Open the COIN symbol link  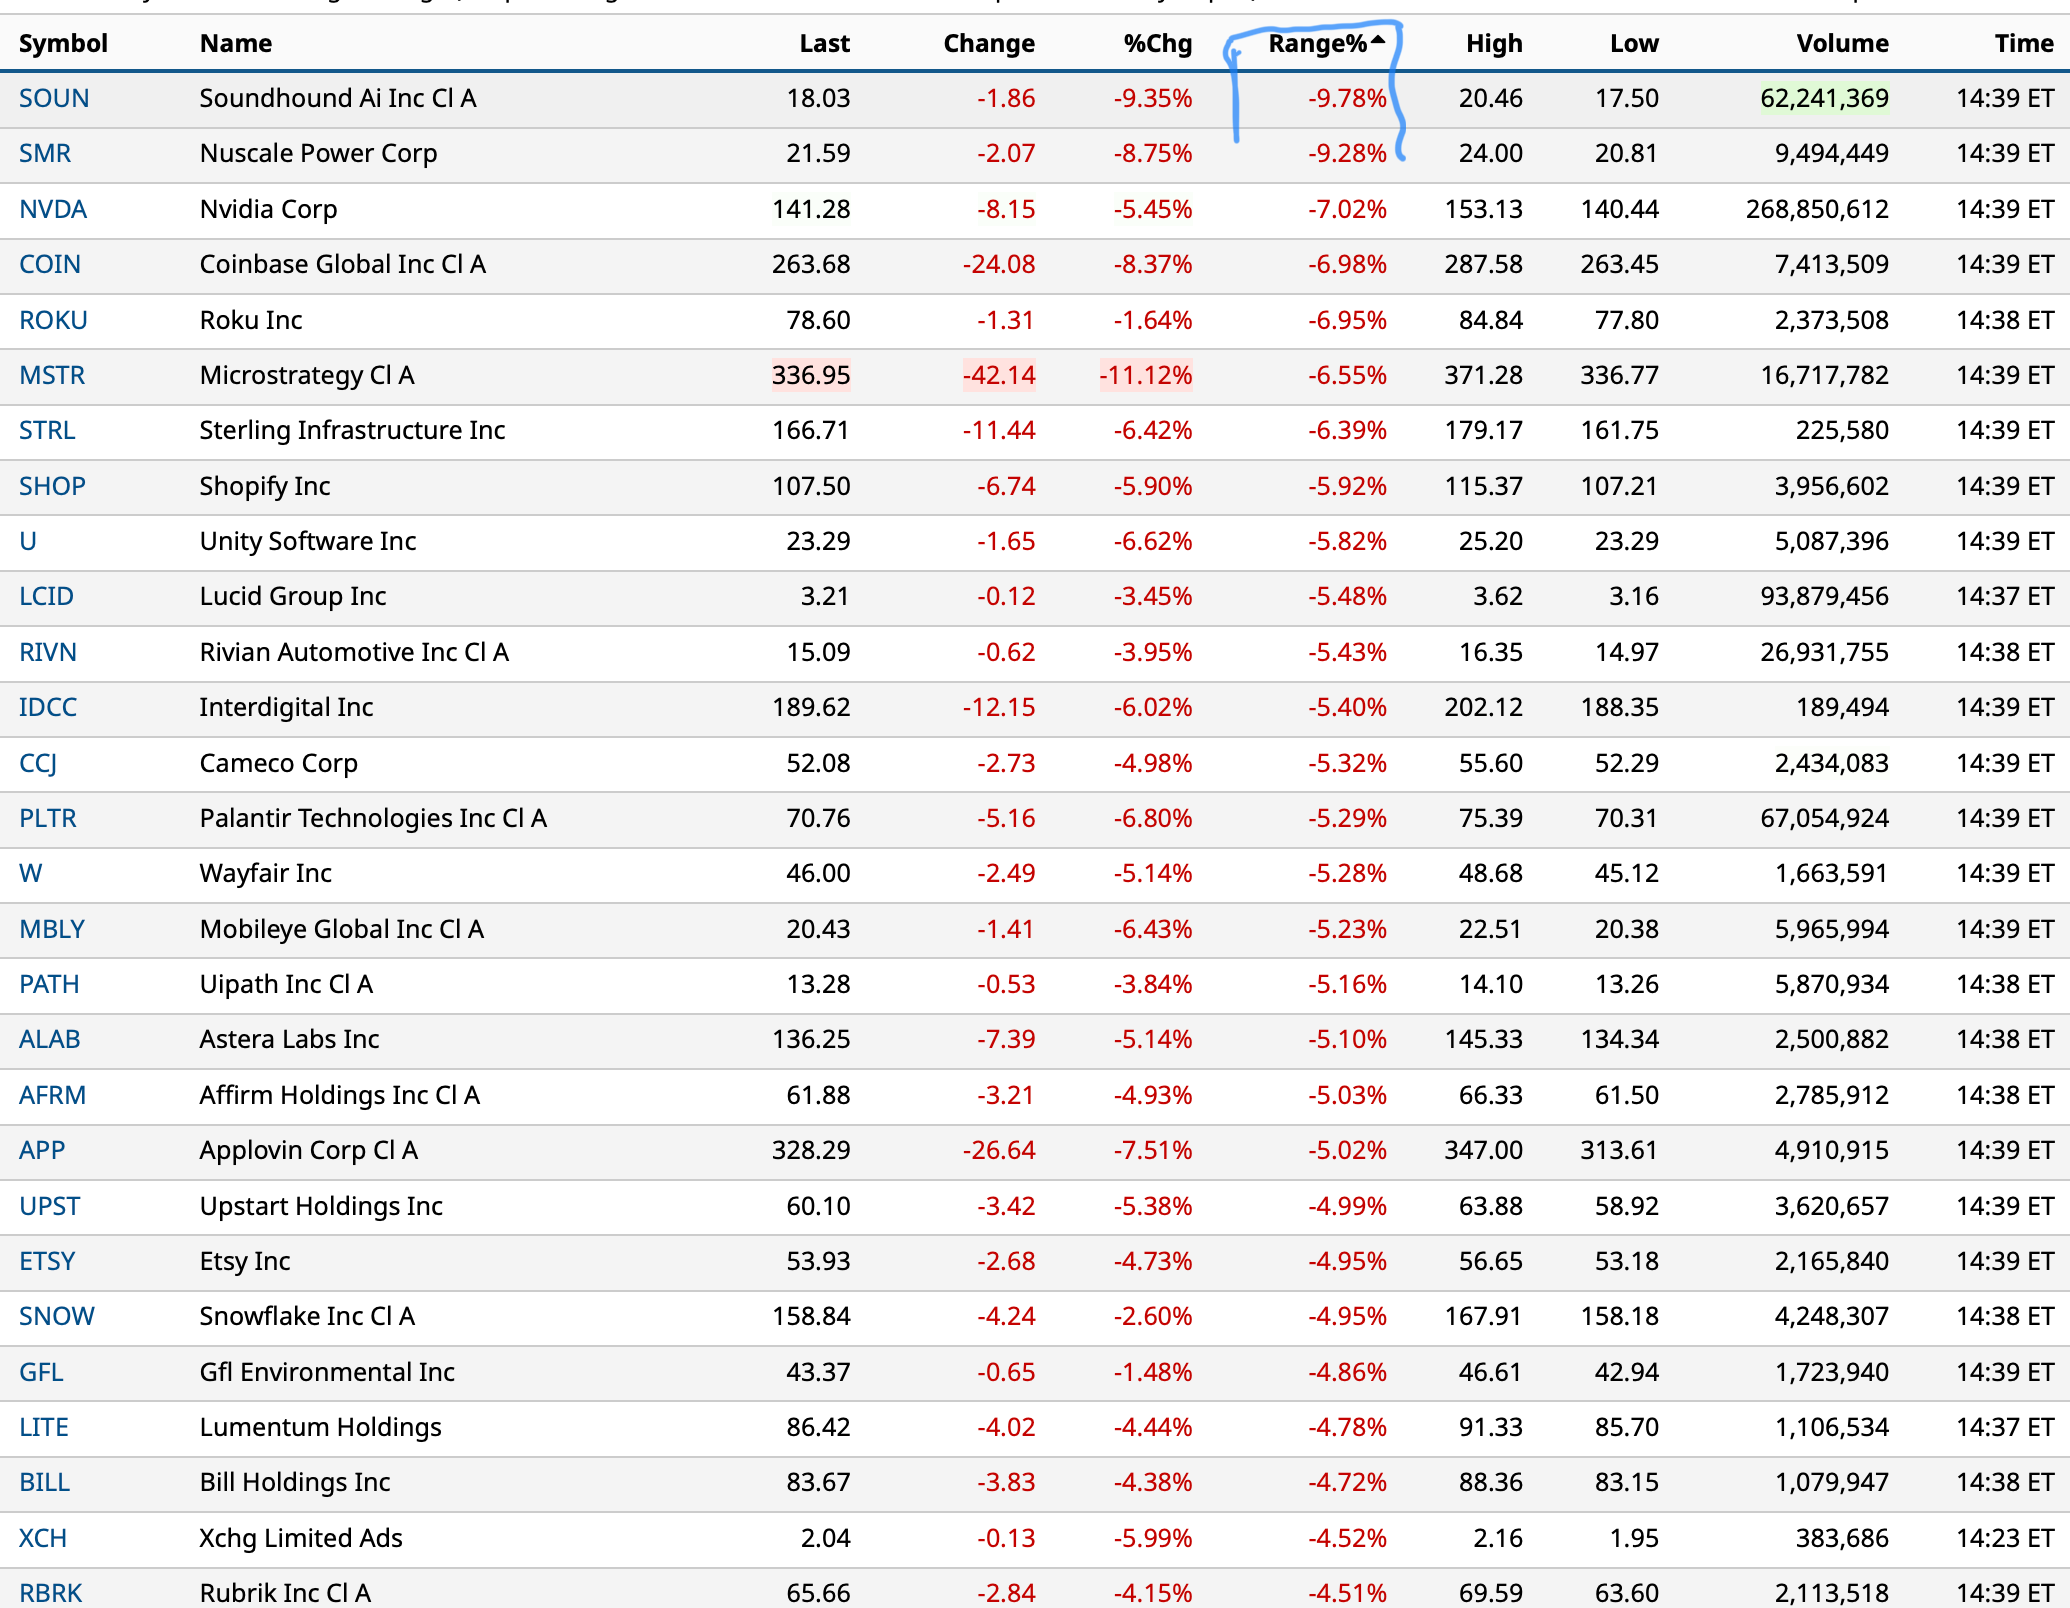(x=50, y=265)
